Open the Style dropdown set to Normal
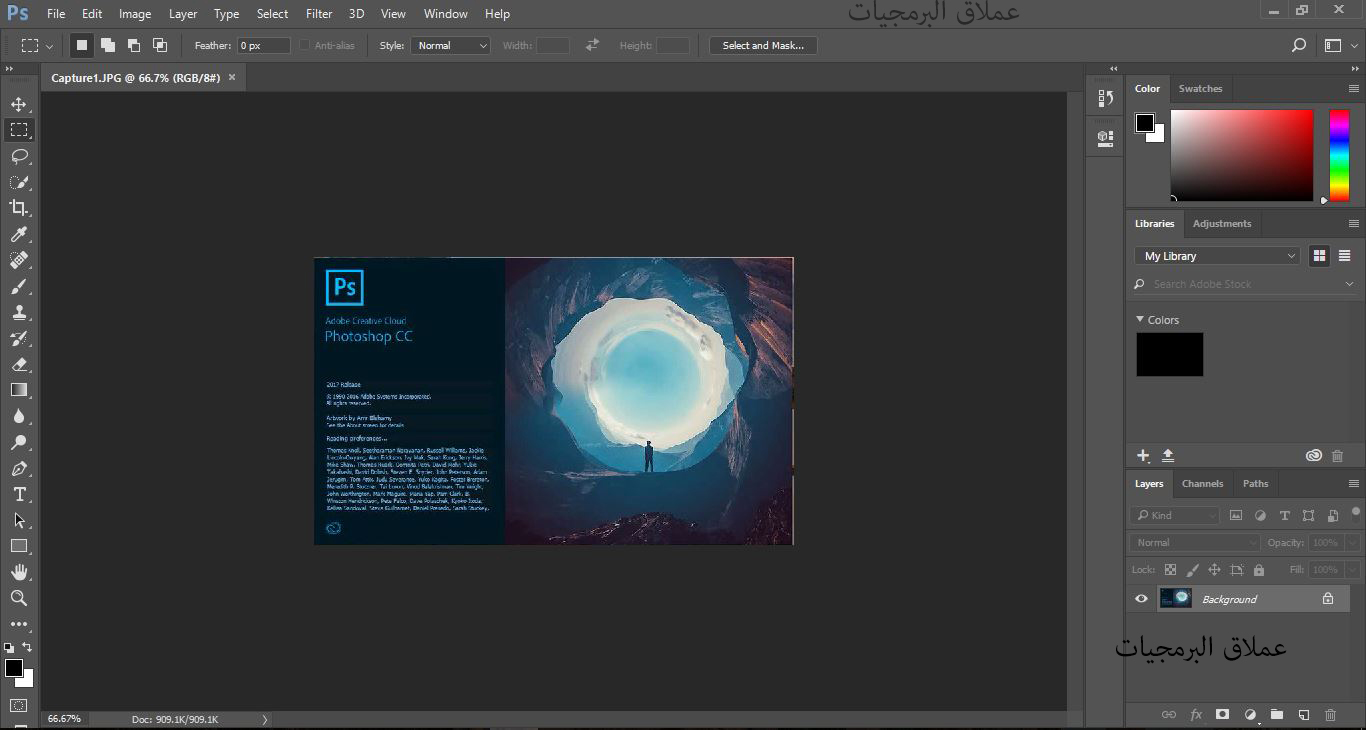The width and height of the screenshot is (1366, 730). point(450,46)
